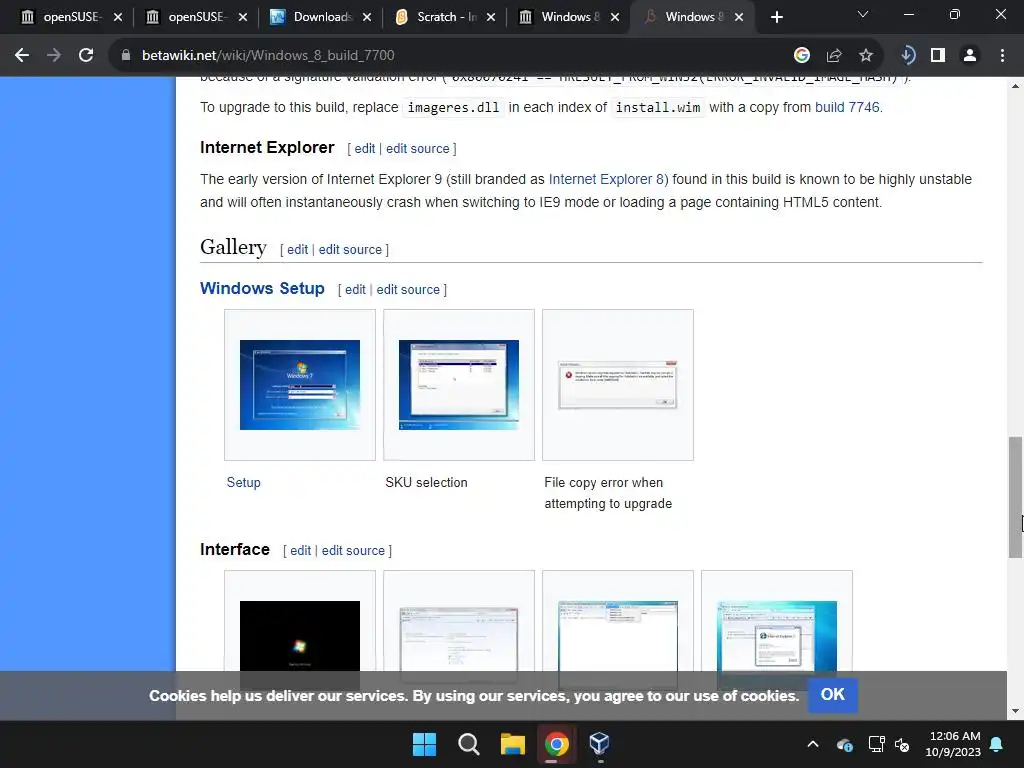
Task: Click the scrollbar down arrow
Action: point(1015,711)
